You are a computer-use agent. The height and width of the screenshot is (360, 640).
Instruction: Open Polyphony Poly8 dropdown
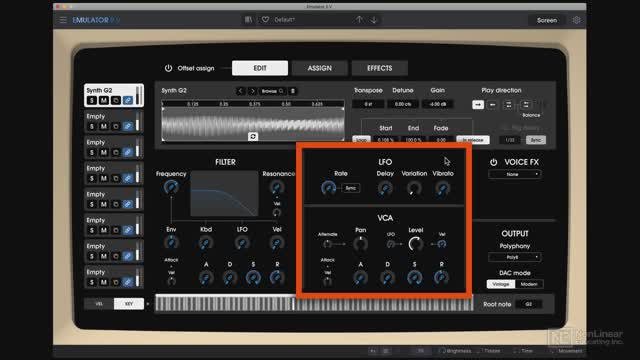point(515,257)
